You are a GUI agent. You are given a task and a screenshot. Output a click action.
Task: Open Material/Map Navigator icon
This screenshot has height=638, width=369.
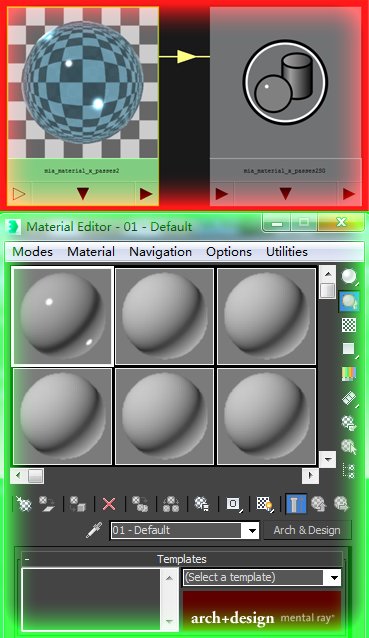pyautogui.click(x=349, y=470)
